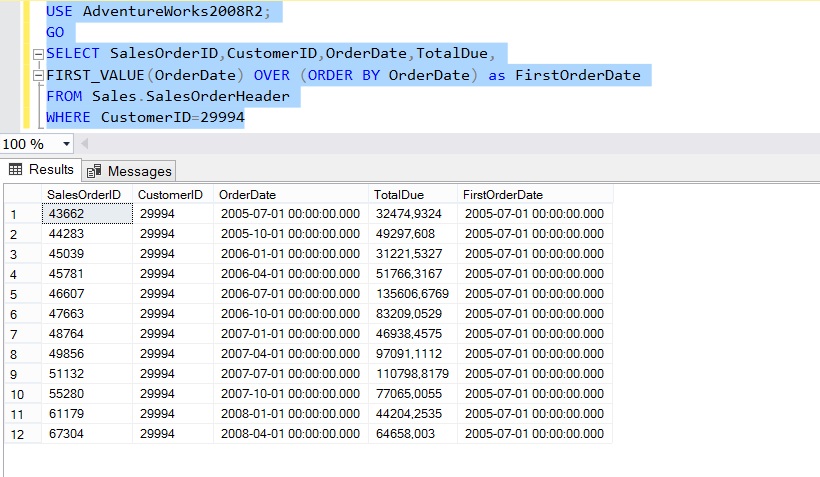The image size is (820, 477).
Task: Click TotalDue value 32474,9324
Action: click(413, 214)
